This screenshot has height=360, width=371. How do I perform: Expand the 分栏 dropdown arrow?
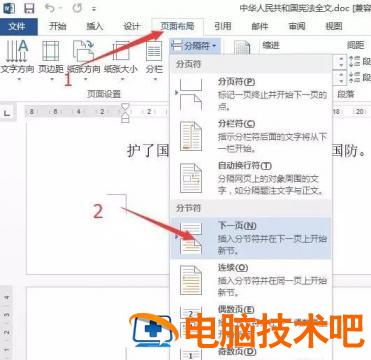[x=155, y=79]
